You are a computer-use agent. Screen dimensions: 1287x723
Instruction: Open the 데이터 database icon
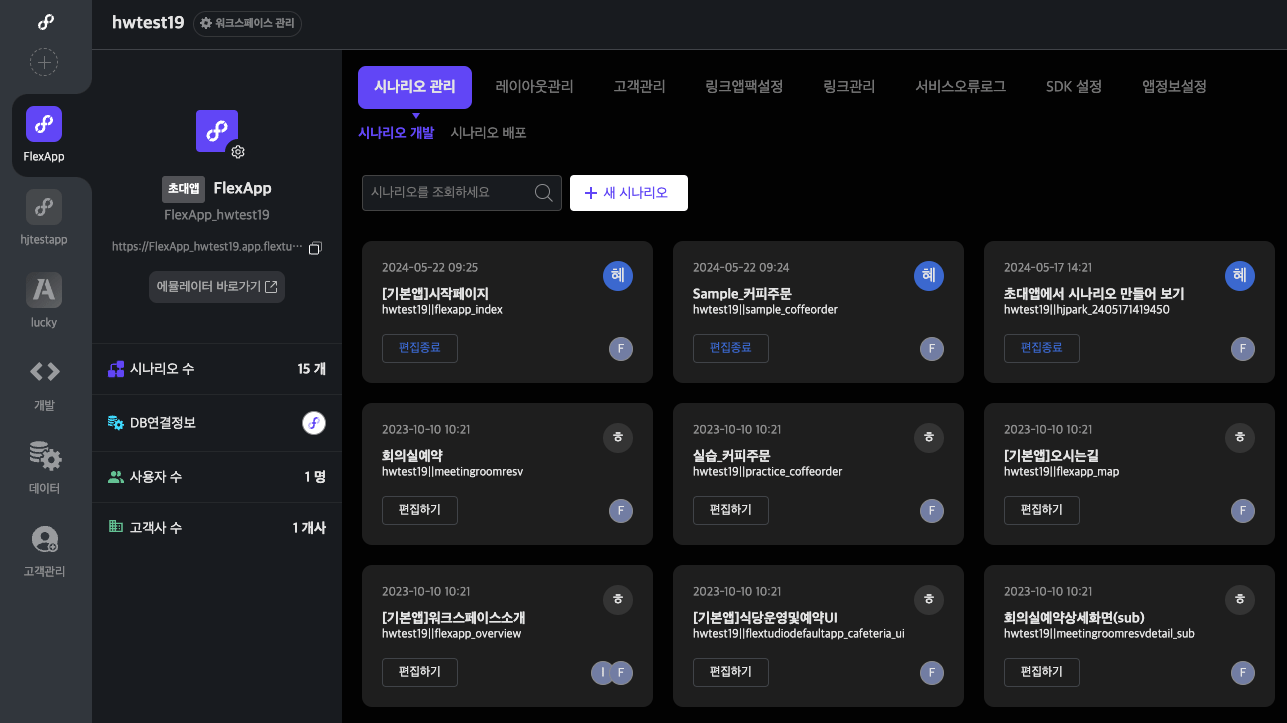coord(44,456)
